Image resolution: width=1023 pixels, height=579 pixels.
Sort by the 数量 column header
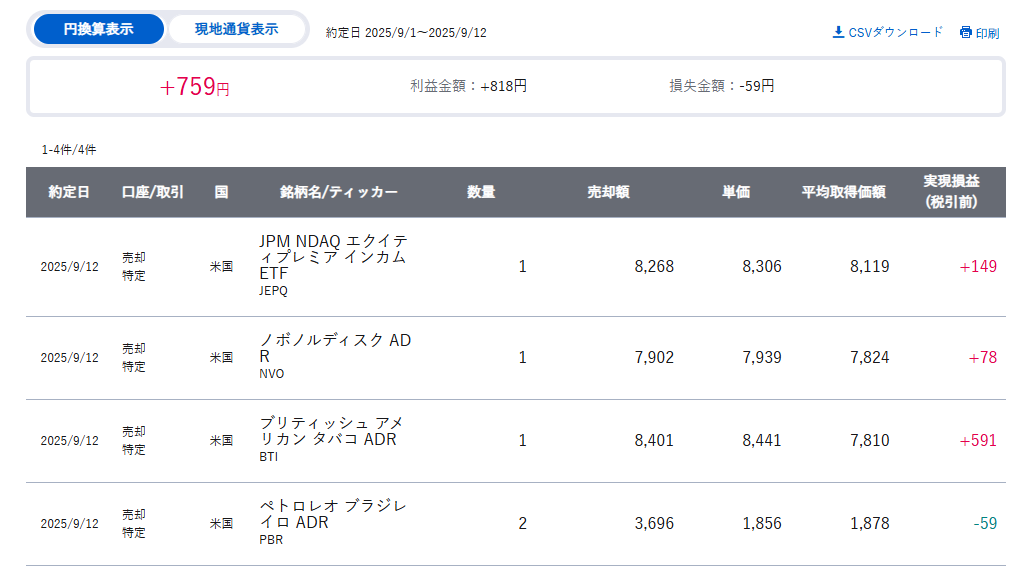point(481,192)
